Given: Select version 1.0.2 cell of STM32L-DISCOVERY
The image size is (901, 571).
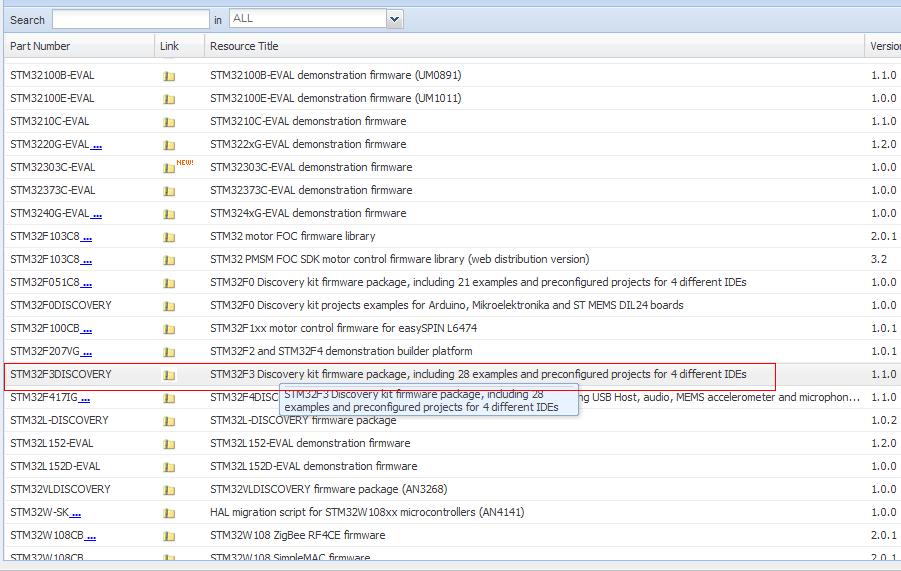Looking at the screenshot, I should pos(884,420).
